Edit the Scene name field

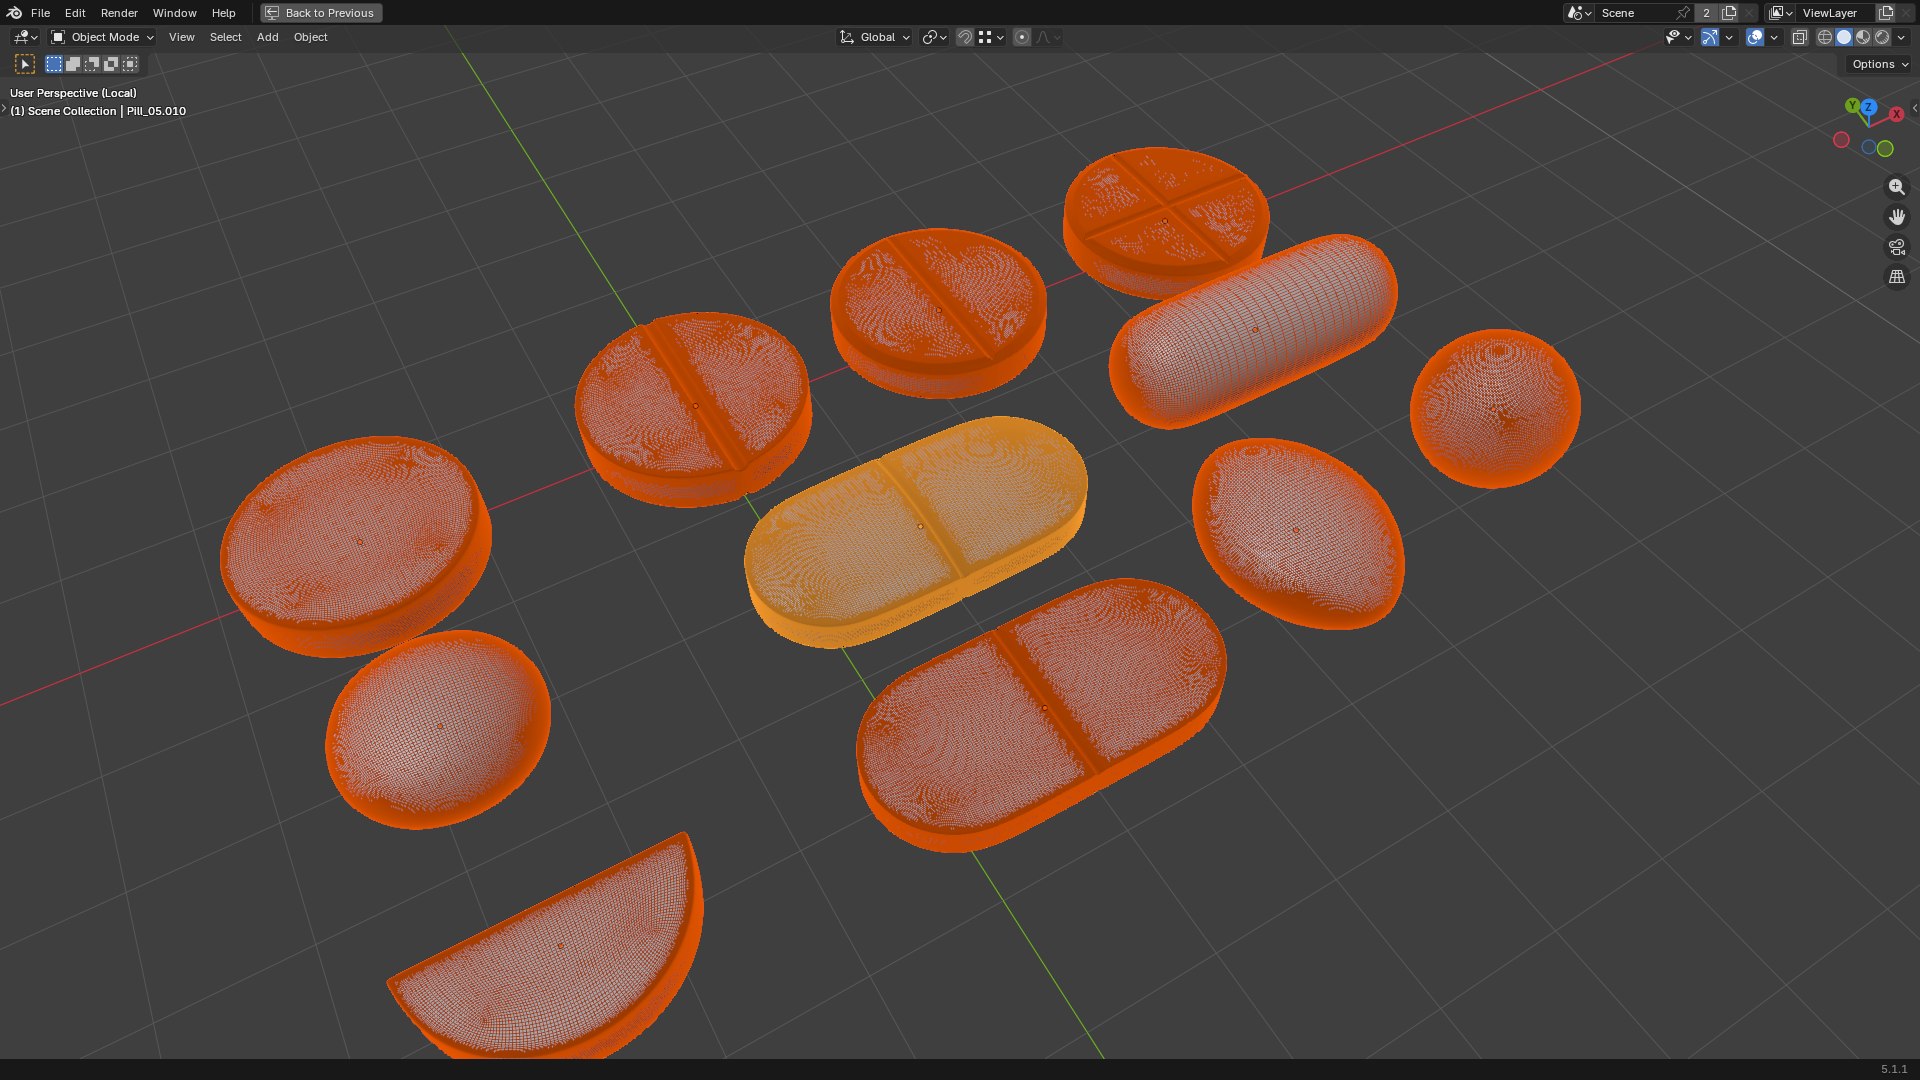(x=1635, y=13)
